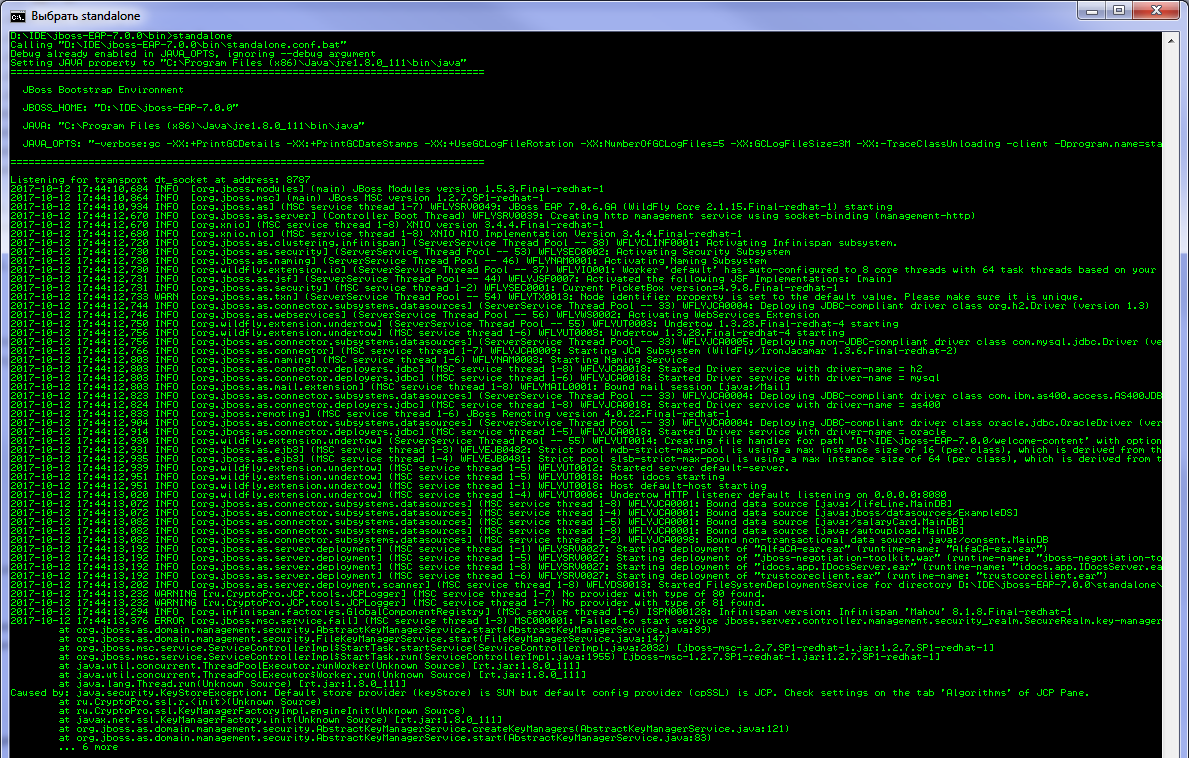Click the 'Выбрать standalone' window title

[86, 16]
